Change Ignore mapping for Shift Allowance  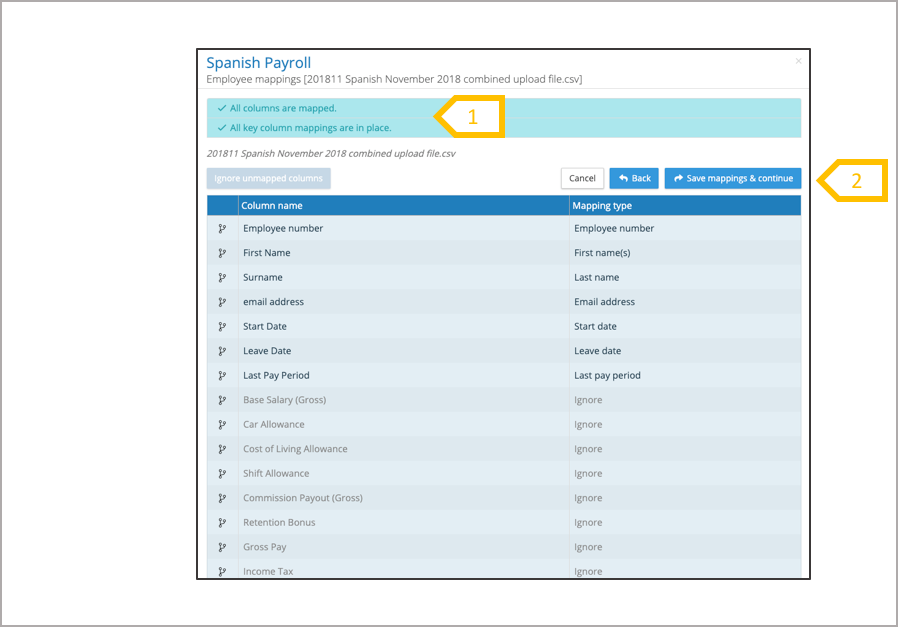(588, 473)
